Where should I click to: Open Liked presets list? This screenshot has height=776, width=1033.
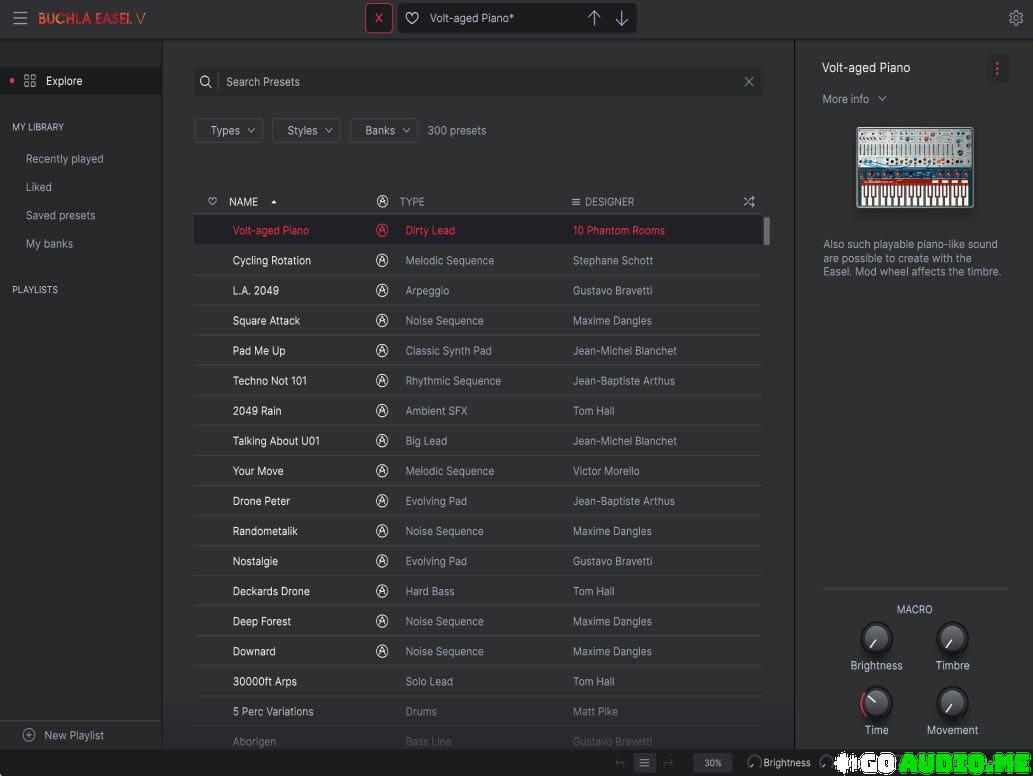tap(38, 187)
